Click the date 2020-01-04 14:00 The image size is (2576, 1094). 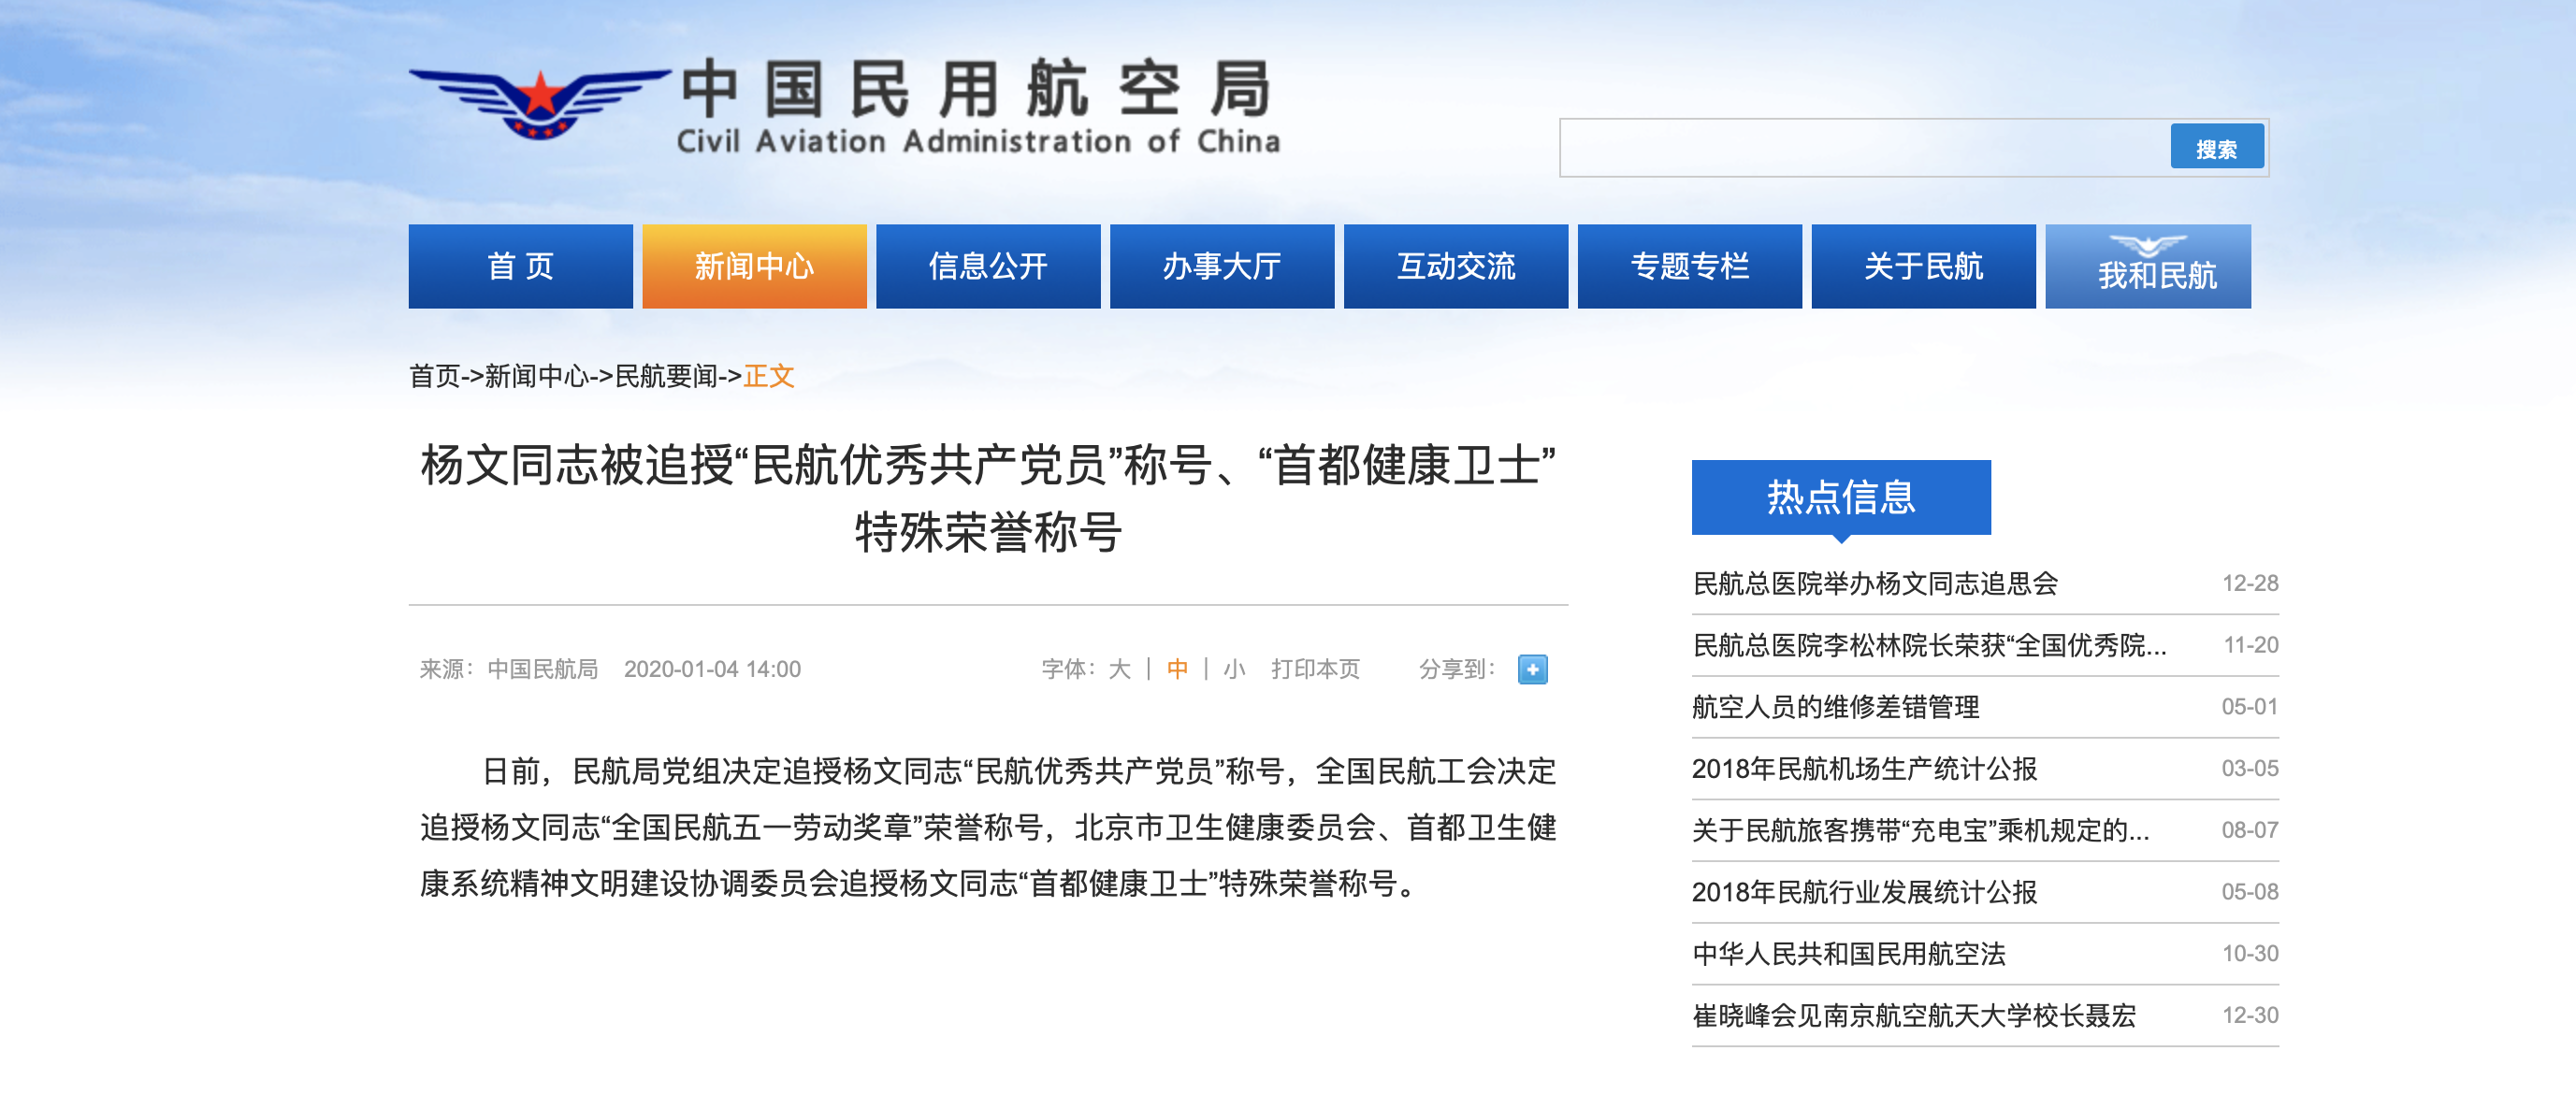pos(712,669)
